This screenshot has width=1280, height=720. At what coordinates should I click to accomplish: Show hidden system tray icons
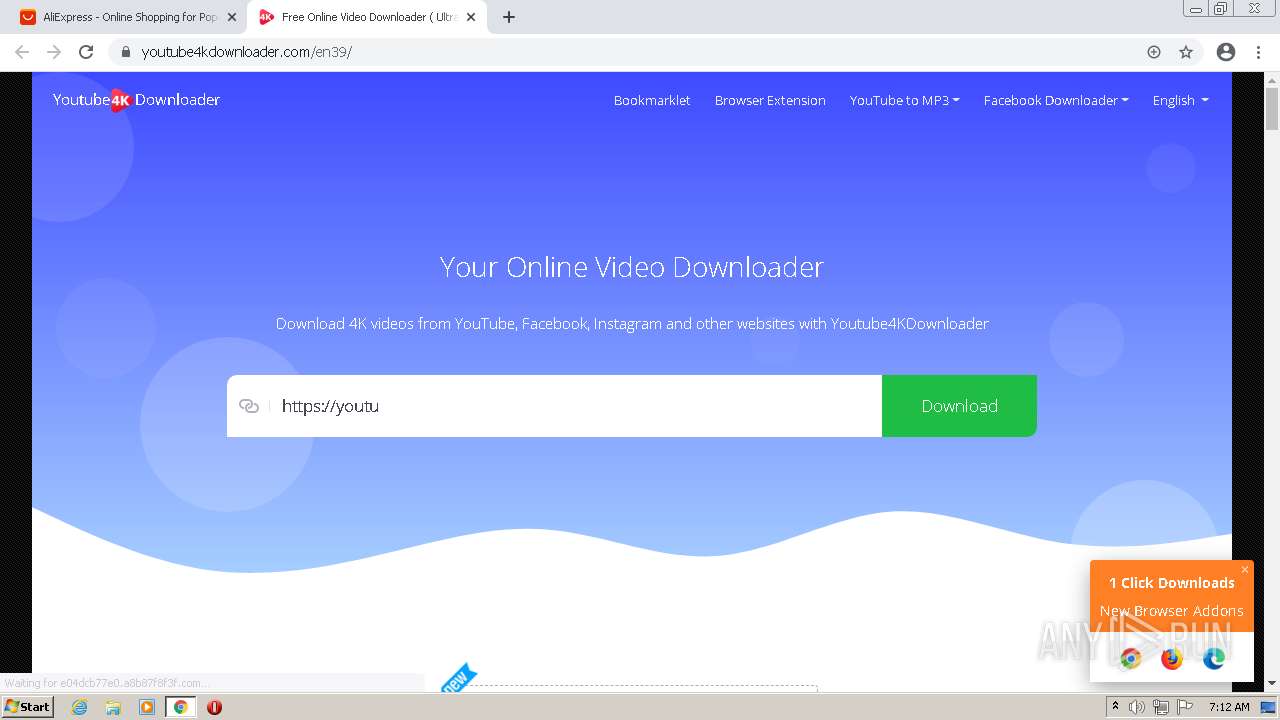point(1115,707)
